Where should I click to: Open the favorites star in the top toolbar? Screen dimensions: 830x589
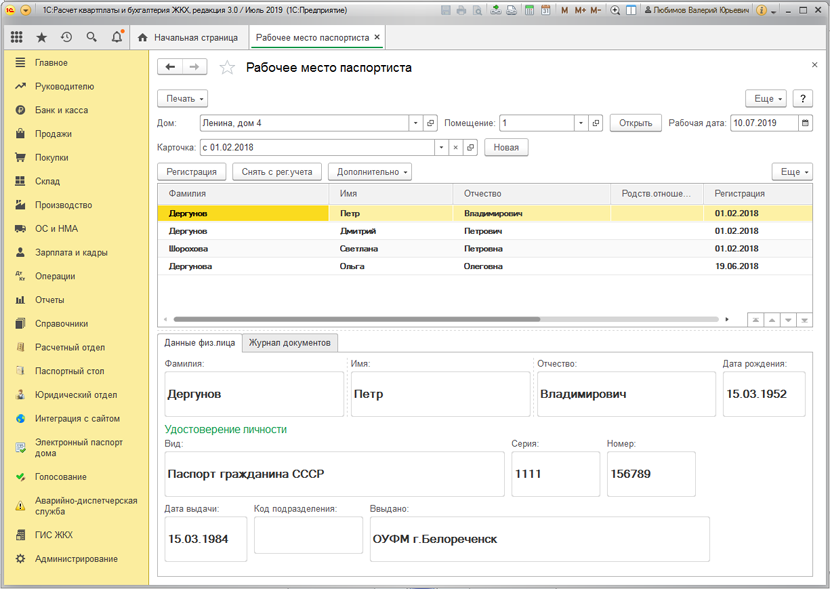[x=42, y=37]
